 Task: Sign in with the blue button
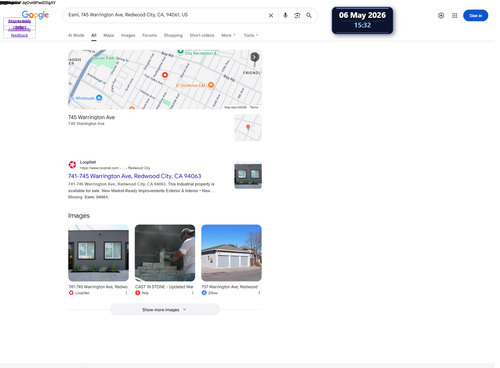tap(475, 15)
